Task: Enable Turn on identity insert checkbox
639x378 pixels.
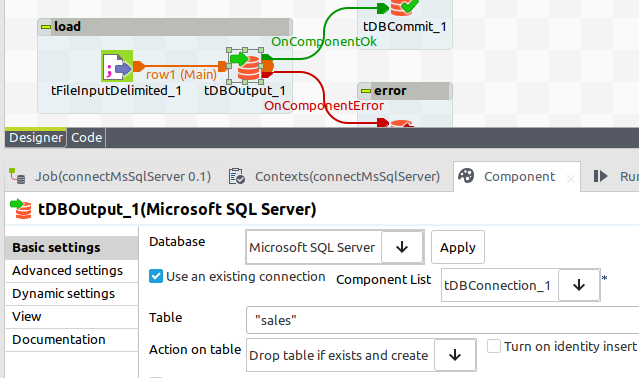Action: click(494, 346)
